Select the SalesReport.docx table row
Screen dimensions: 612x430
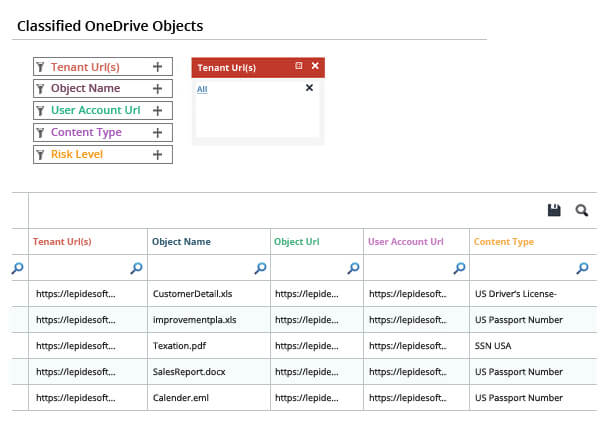point(190,372)
